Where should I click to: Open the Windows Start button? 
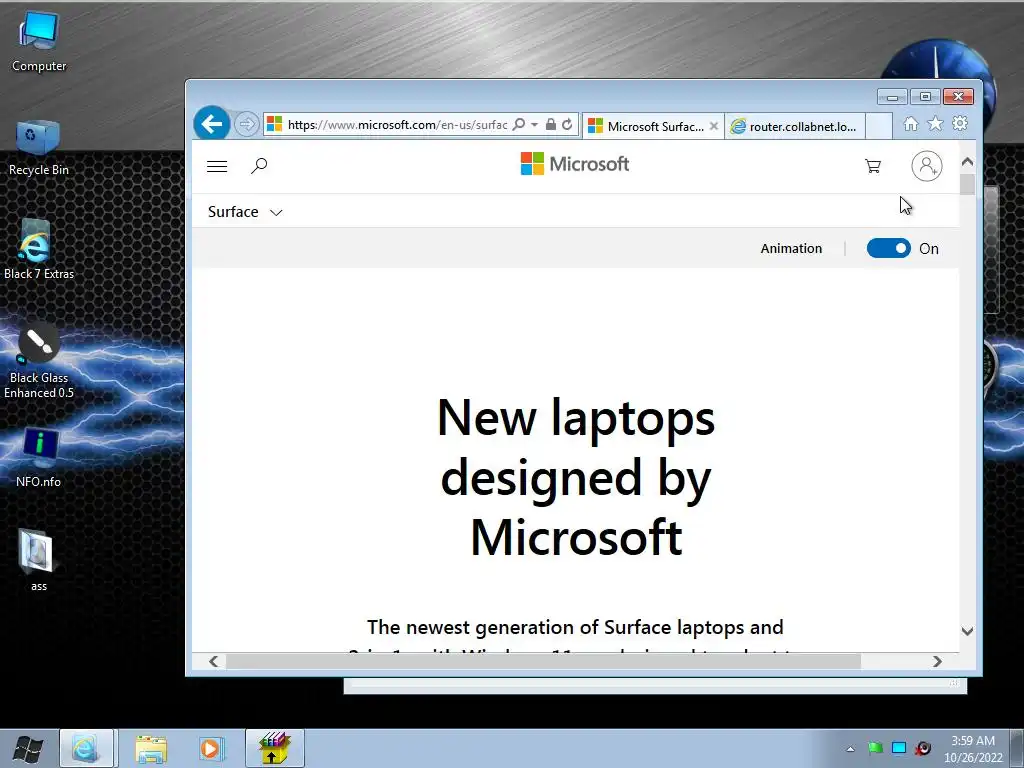[x=28, y=748]
